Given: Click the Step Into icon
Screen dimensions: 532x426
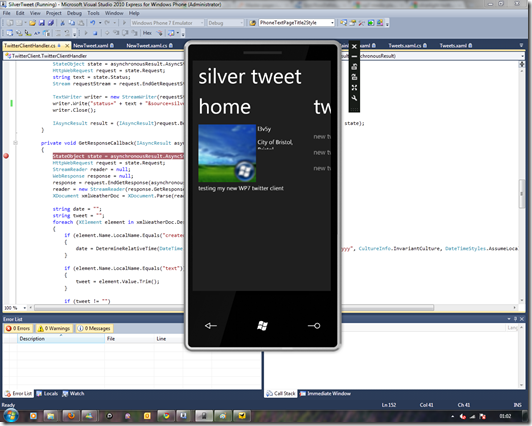Looking at the screenshot, I should [x=116, y=33].
